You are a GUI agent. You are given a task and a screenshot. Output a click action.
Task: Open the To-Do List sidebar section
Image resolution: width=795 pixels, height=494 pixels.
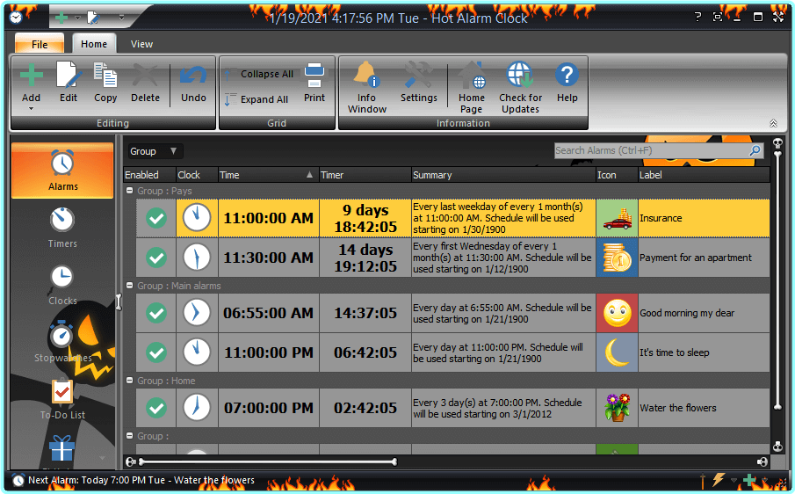click(62, 399)
